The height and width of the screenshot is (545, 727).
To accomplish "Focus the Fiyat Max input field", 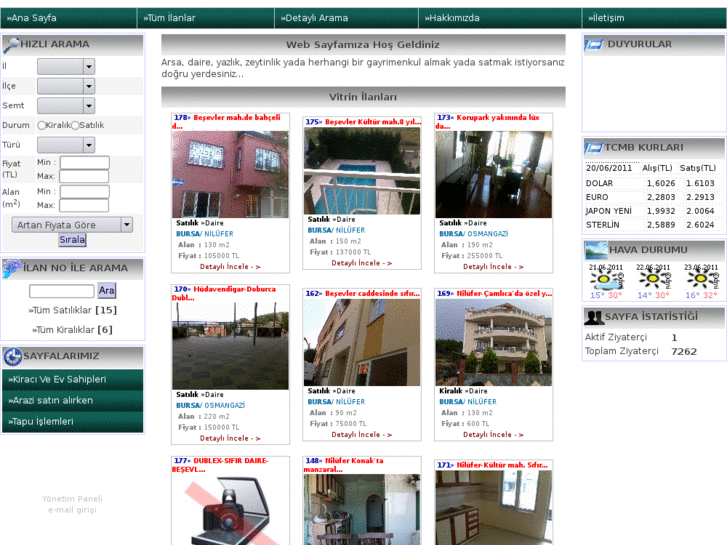I will 84,176.
